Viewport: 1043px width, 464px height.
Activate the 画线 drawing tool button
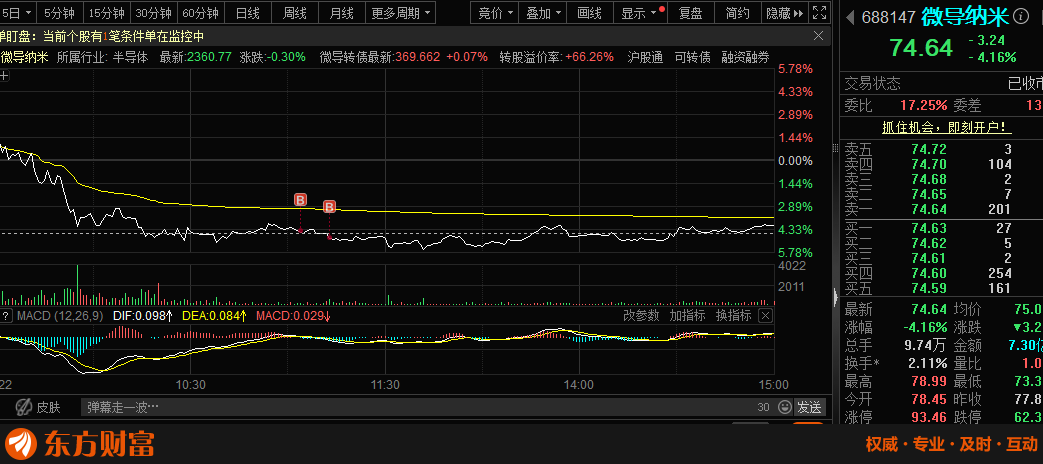pos(590,13)
